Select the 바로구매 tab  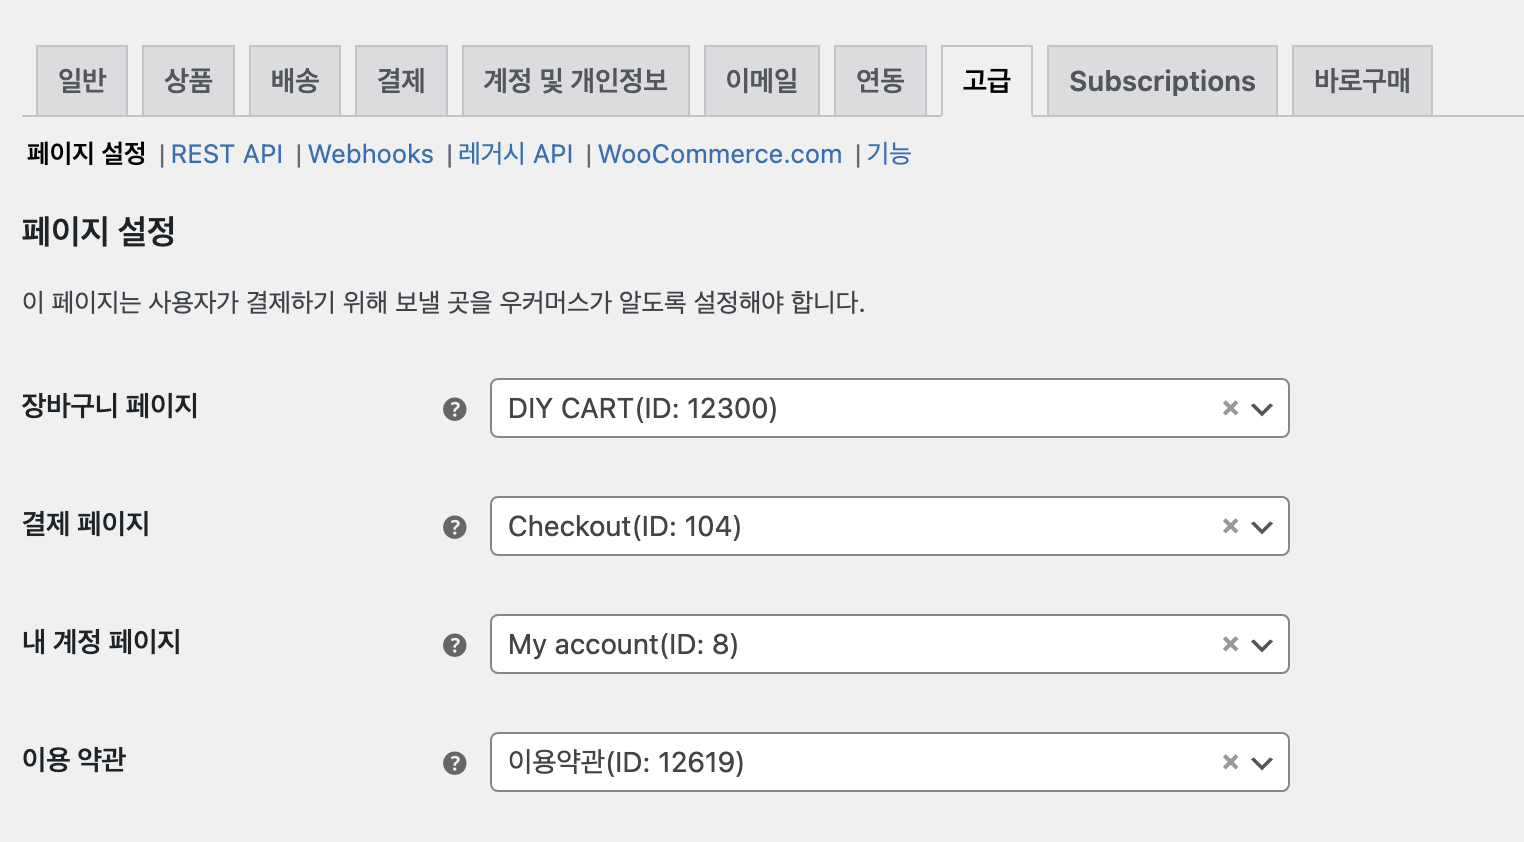(x=1362, y=81)
